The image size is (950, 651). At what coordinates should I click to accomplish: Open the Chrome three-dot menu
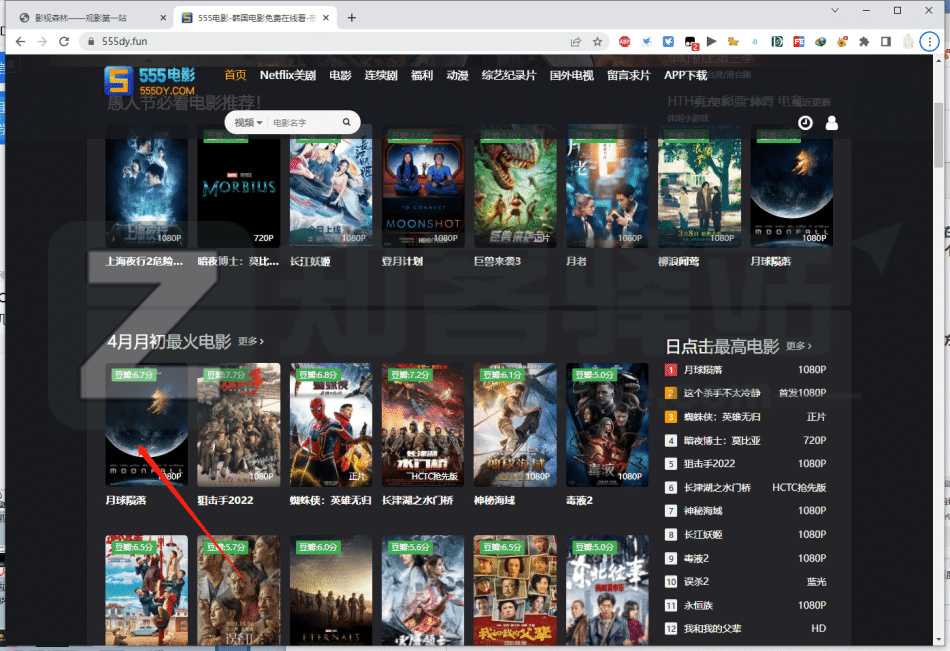(x=931, y=42)
